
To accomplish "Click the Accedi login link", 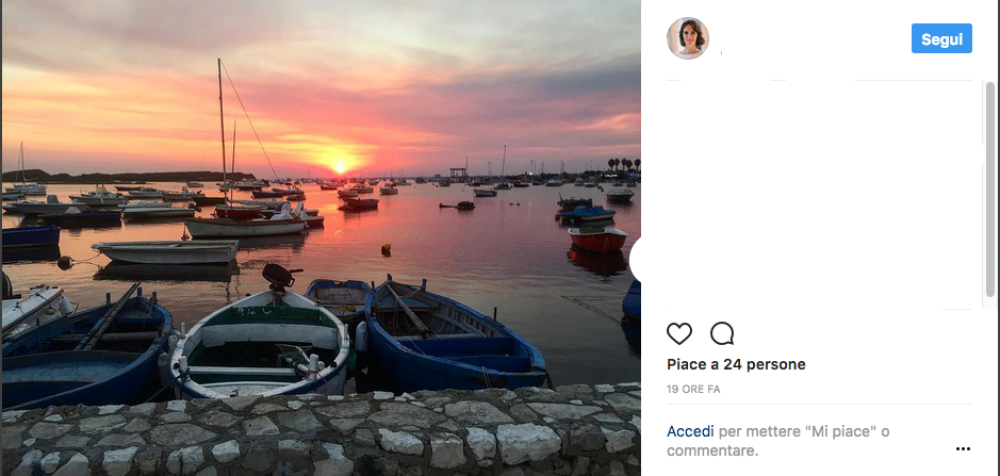I will [690, 431].
